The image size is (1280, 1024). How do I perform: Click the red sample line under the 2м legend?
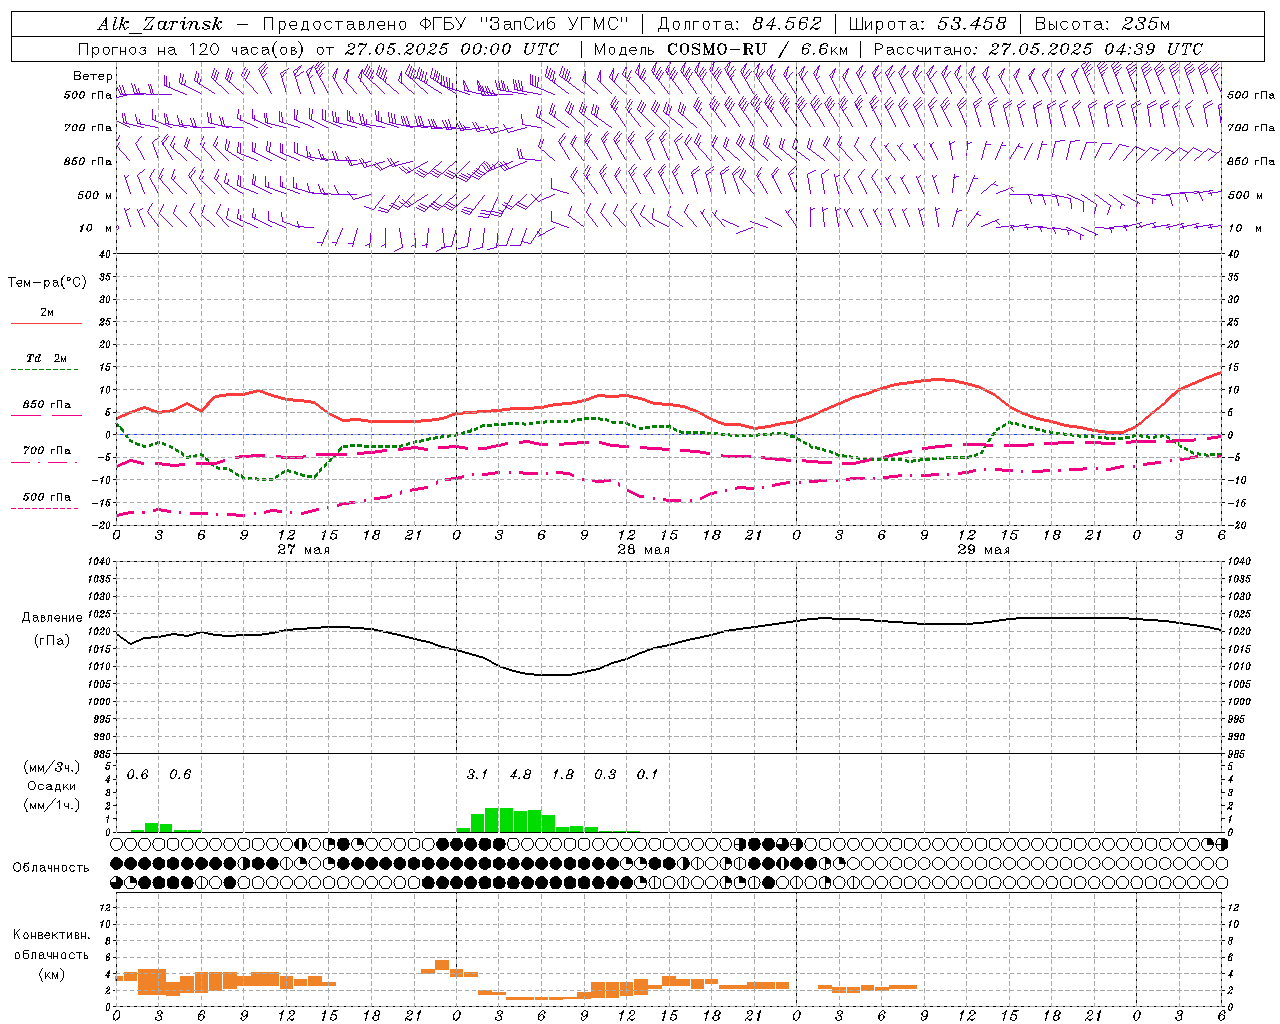point(46,324)
